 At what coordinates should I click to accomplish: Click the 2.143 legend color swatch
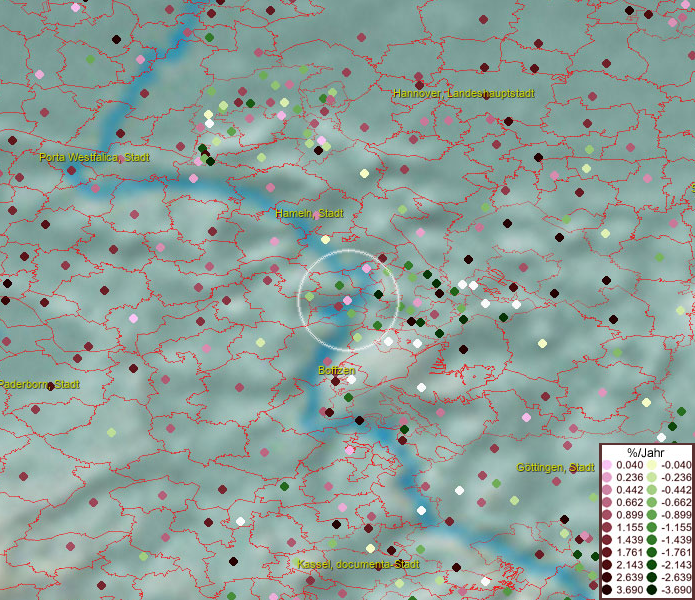[607, 565]
